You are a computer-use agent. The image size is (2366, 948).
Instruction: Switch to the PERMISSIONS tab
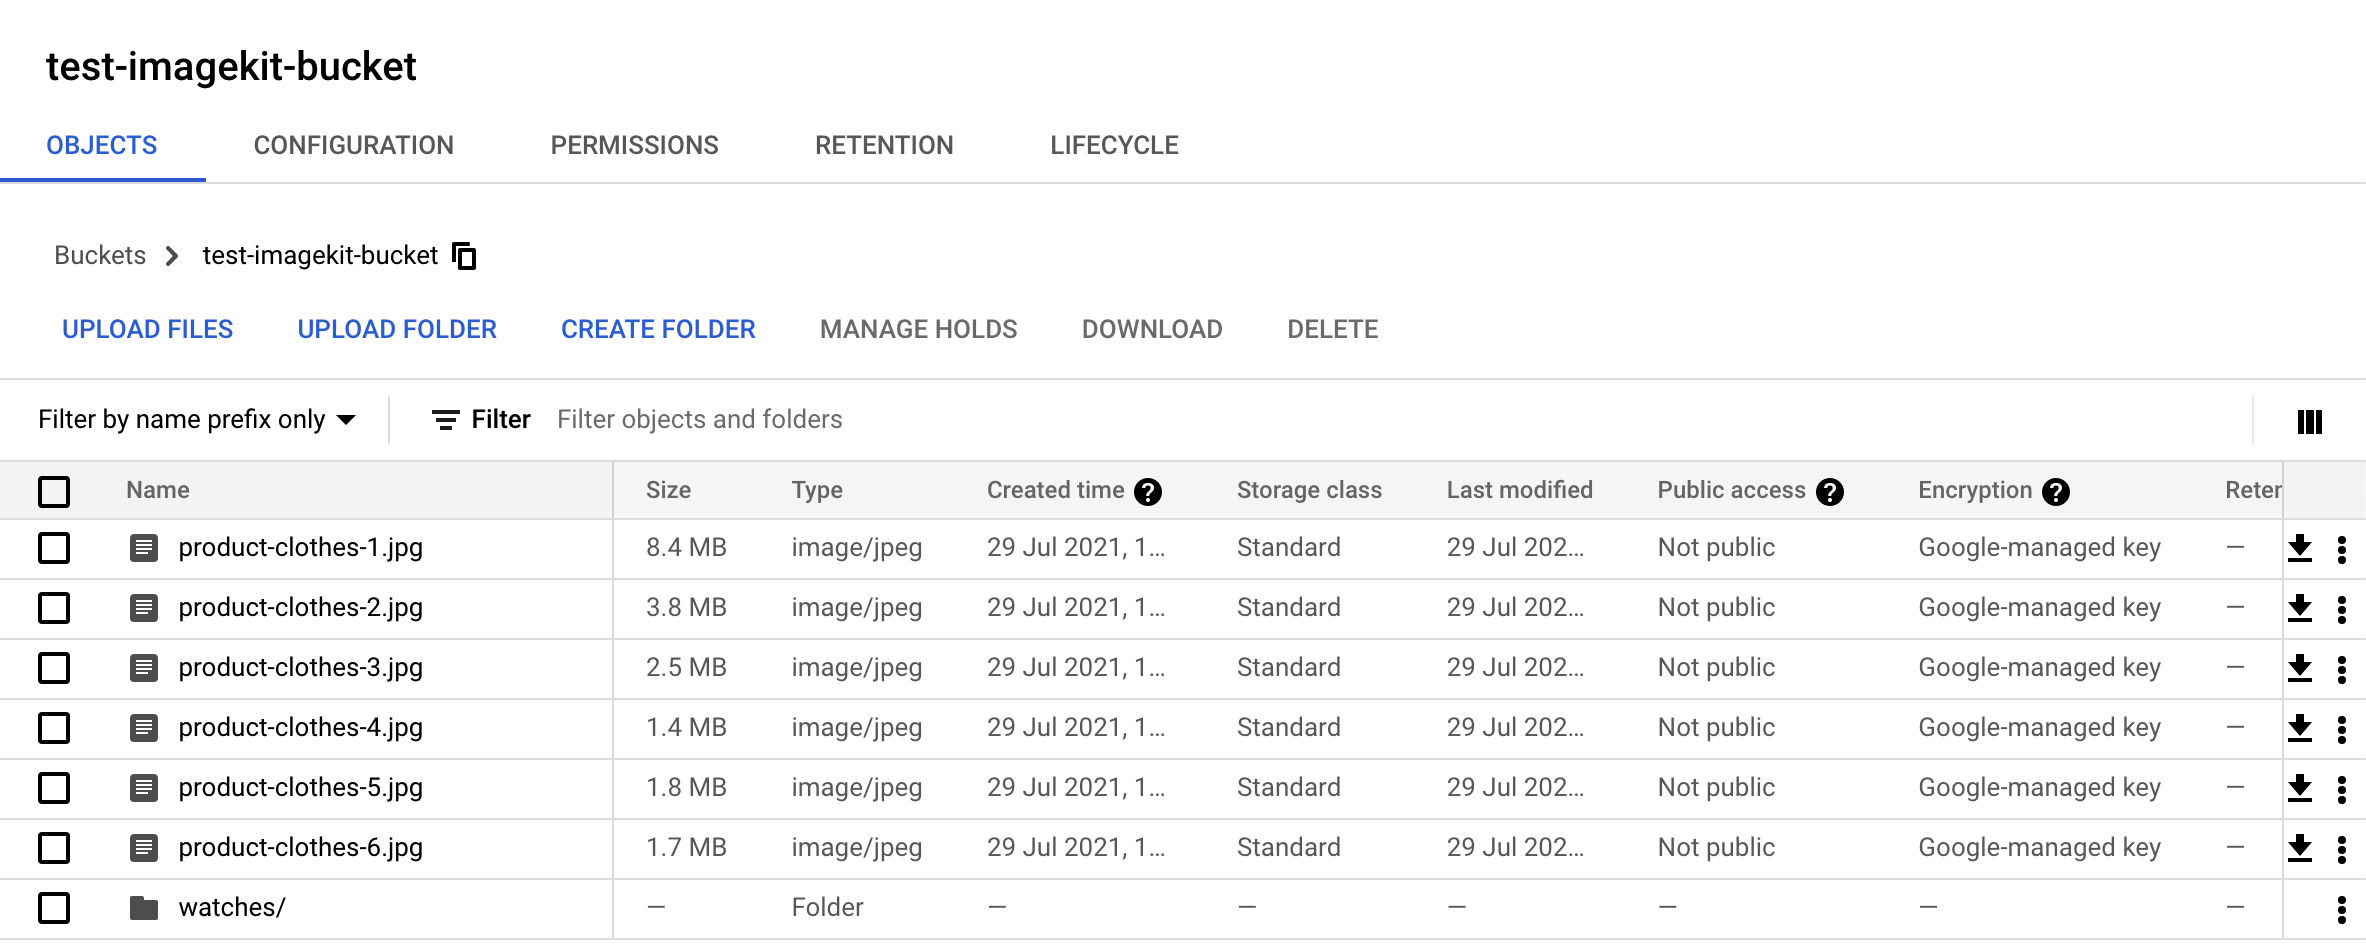[x=635, y=146]
